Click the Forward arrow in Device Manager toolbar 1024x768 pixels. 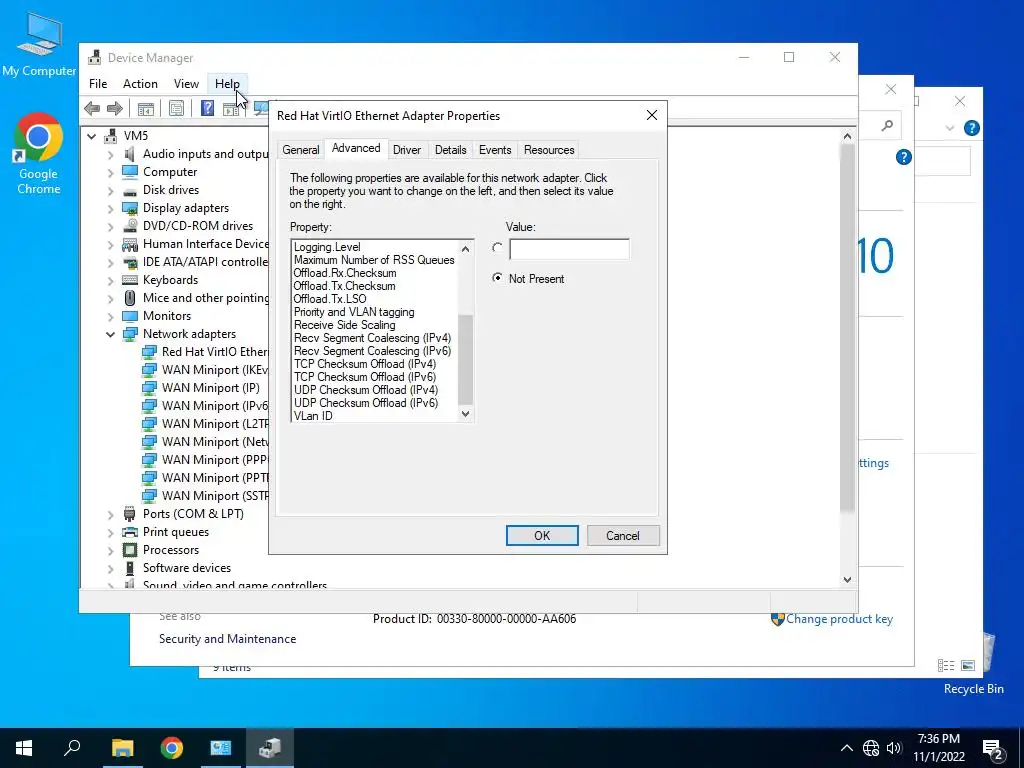click(114, 108)
